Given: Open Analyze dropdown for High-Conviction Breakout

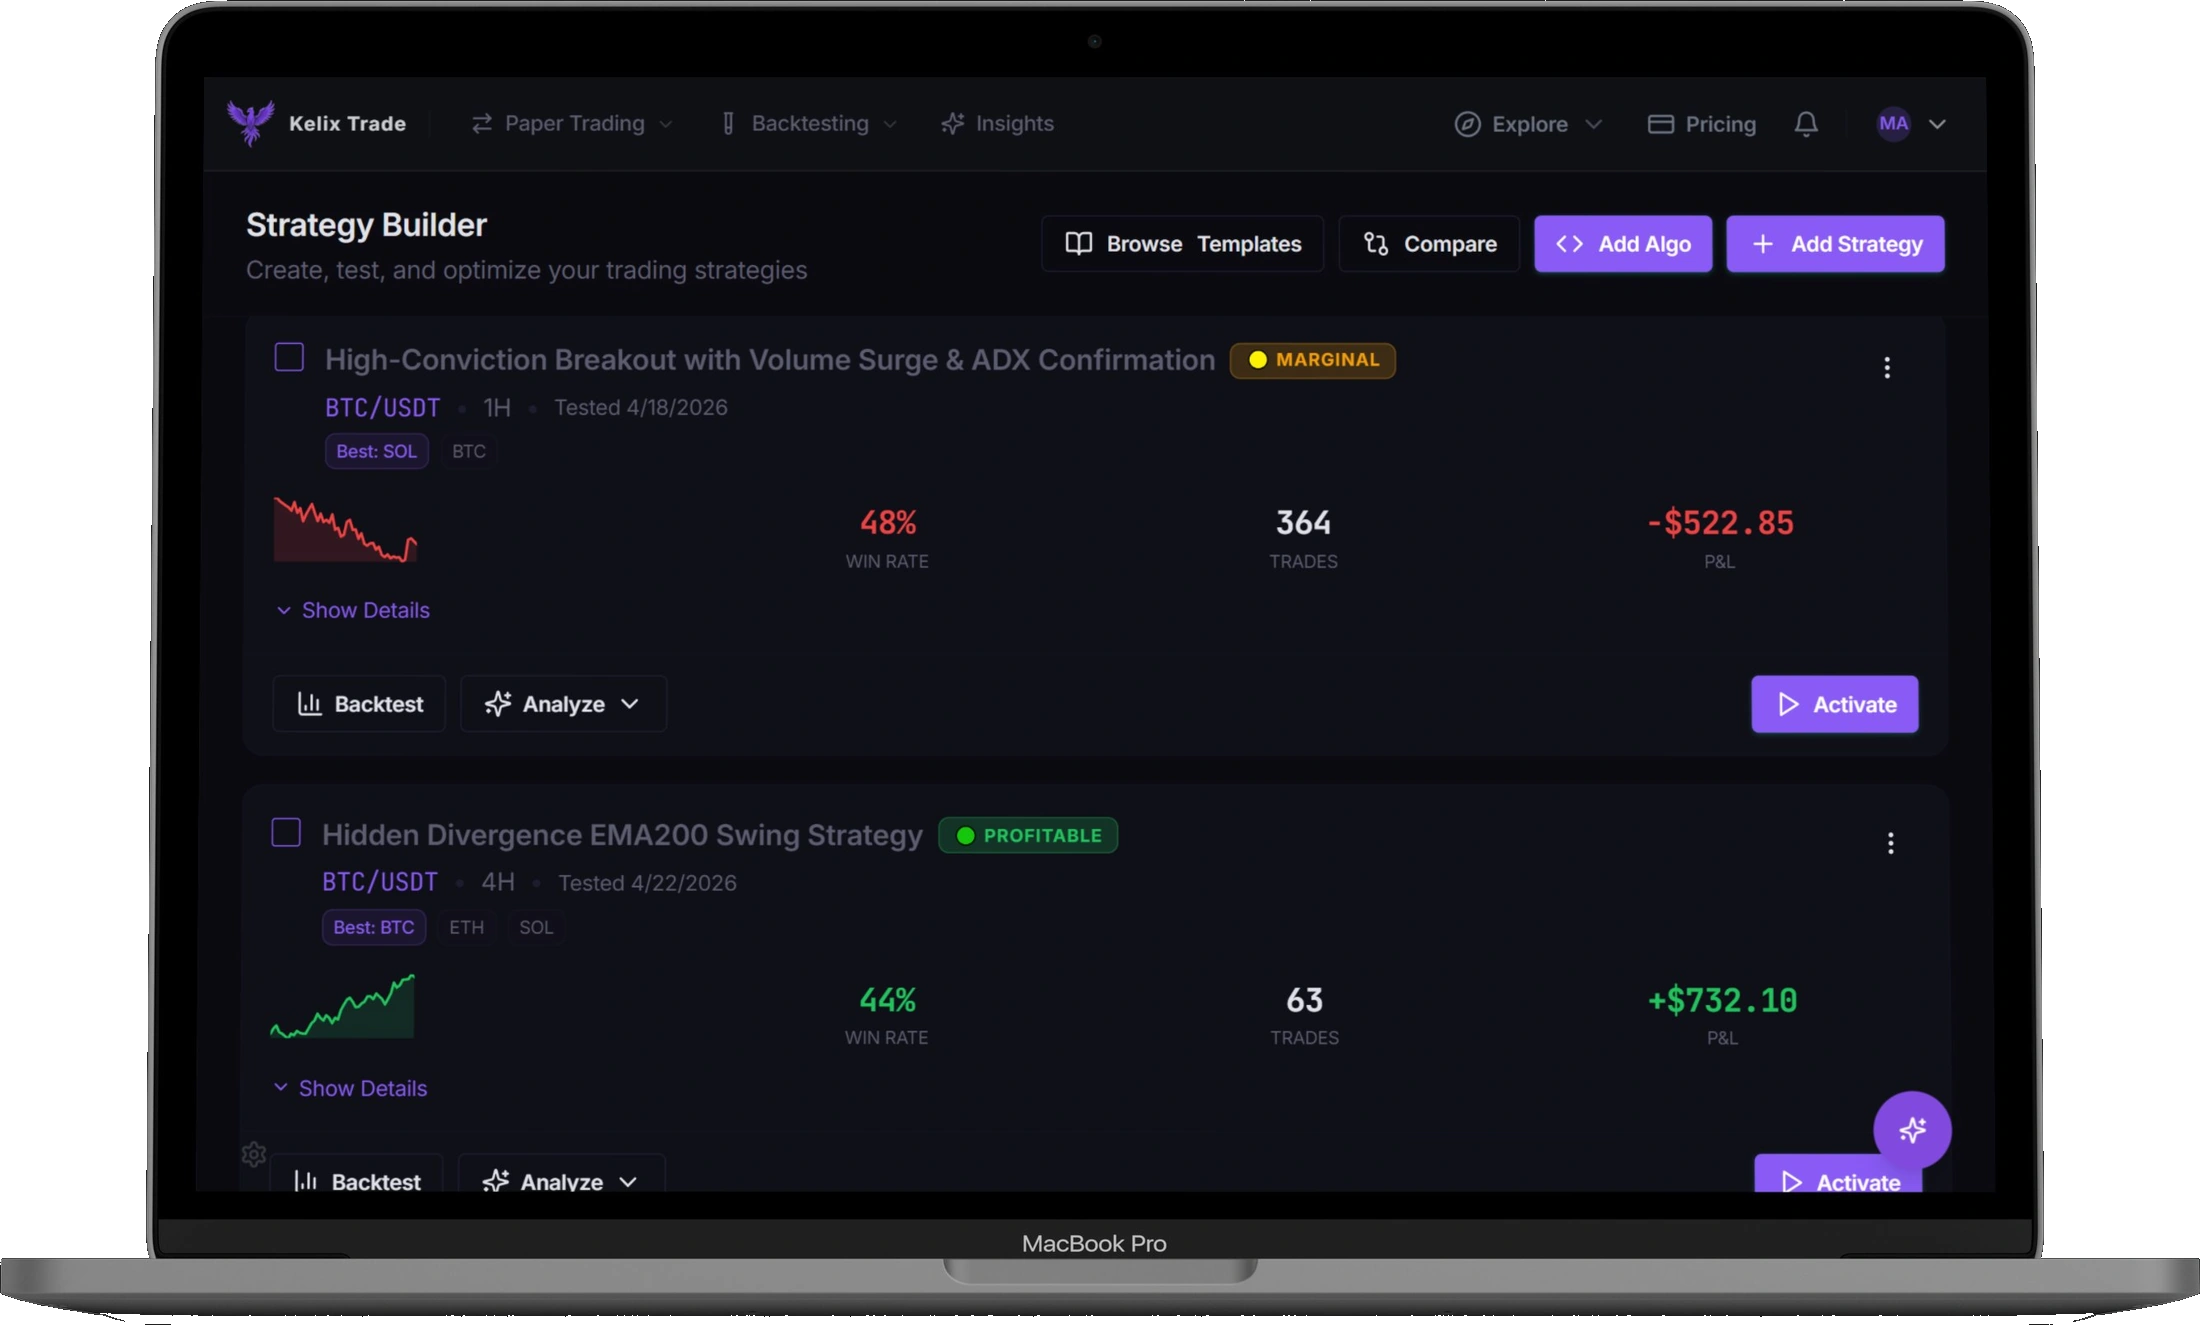Looking at the screenshot, I should pyautogui.click(x=563, y=704).
